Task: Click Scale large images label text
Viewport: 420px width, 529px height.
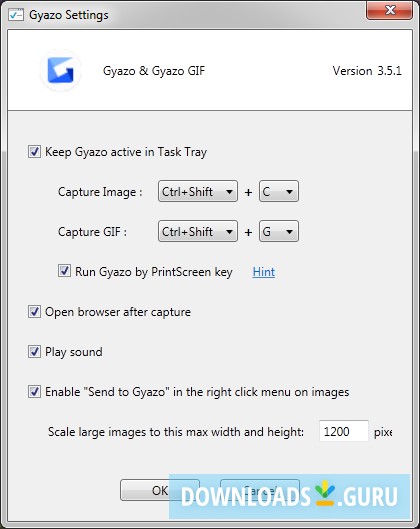Action: 176,432
